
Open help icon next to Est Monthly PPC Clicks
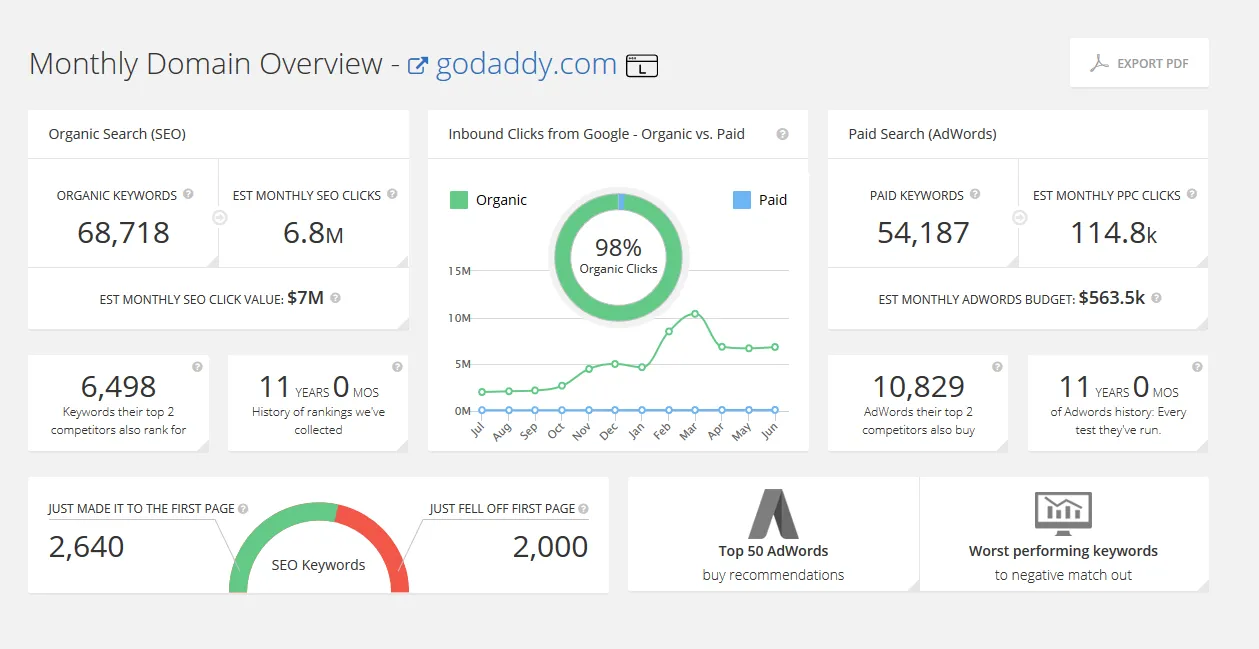pyautogui.click(x=1192, y=195)
